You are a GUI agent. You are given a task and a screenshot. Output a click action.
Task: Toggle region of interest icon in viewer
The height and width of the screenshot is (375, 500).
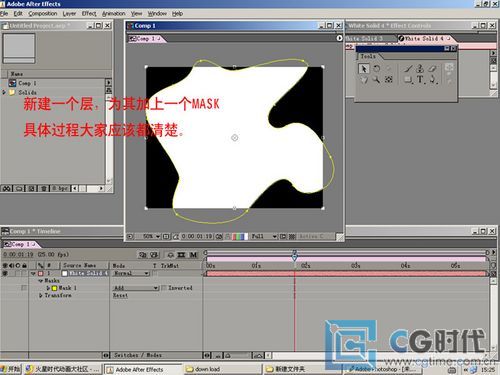point(283,236)
